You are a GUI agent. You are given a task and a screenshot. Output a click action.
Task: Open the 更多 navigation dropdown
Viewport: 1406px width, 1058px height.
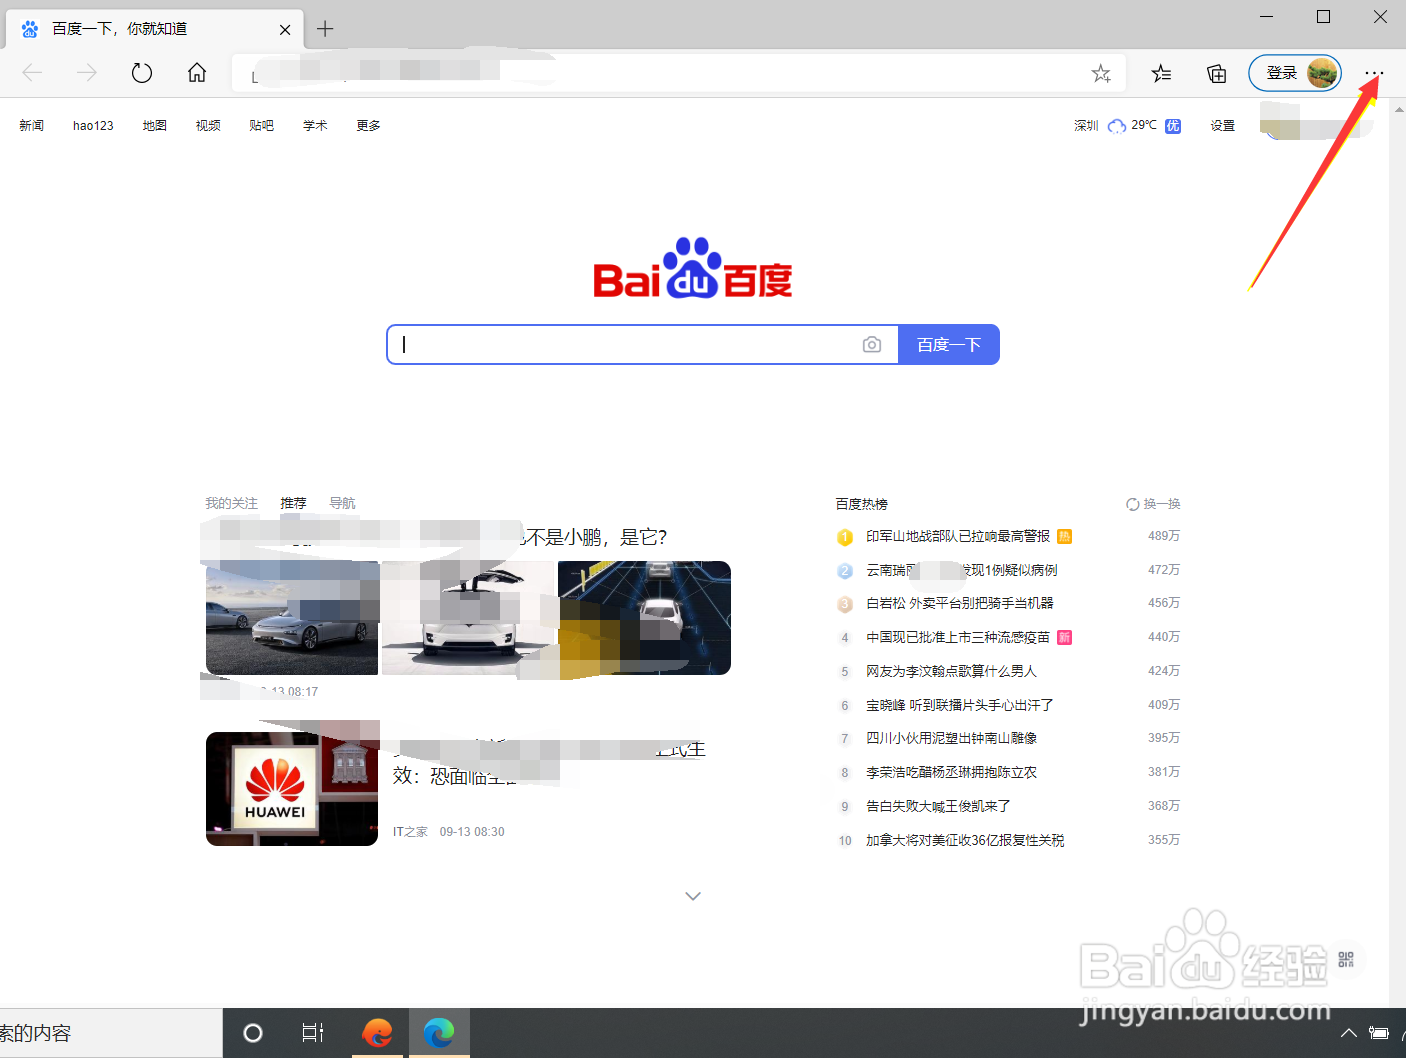click(x=367, y=125)
